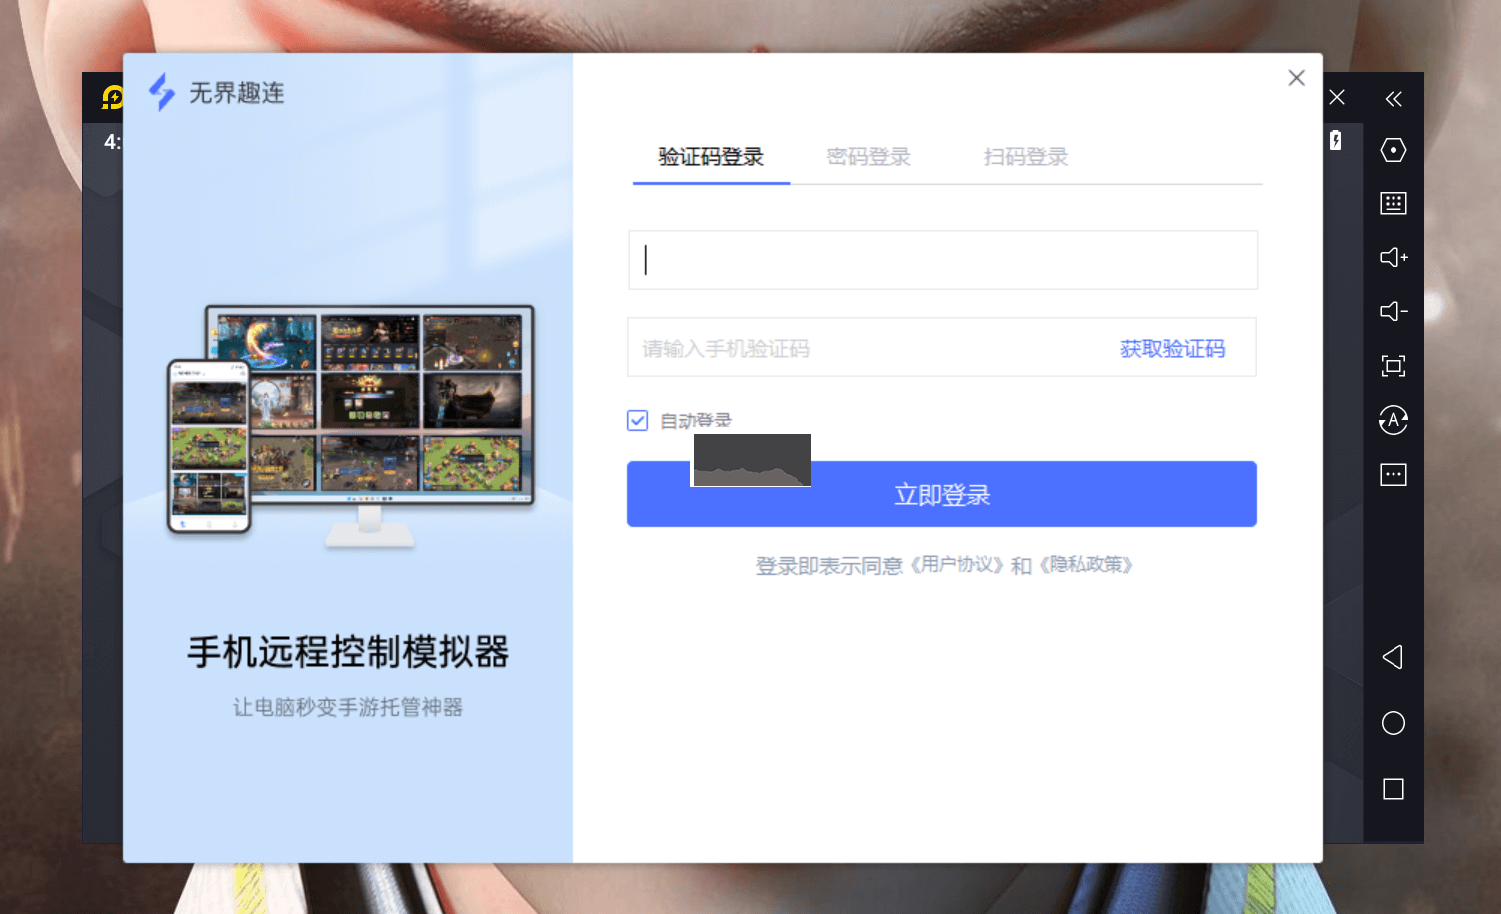Viewport: 1501px width, 914px height.
Task: Click the 立即登录 login button
Action: (x=941, y=494)
